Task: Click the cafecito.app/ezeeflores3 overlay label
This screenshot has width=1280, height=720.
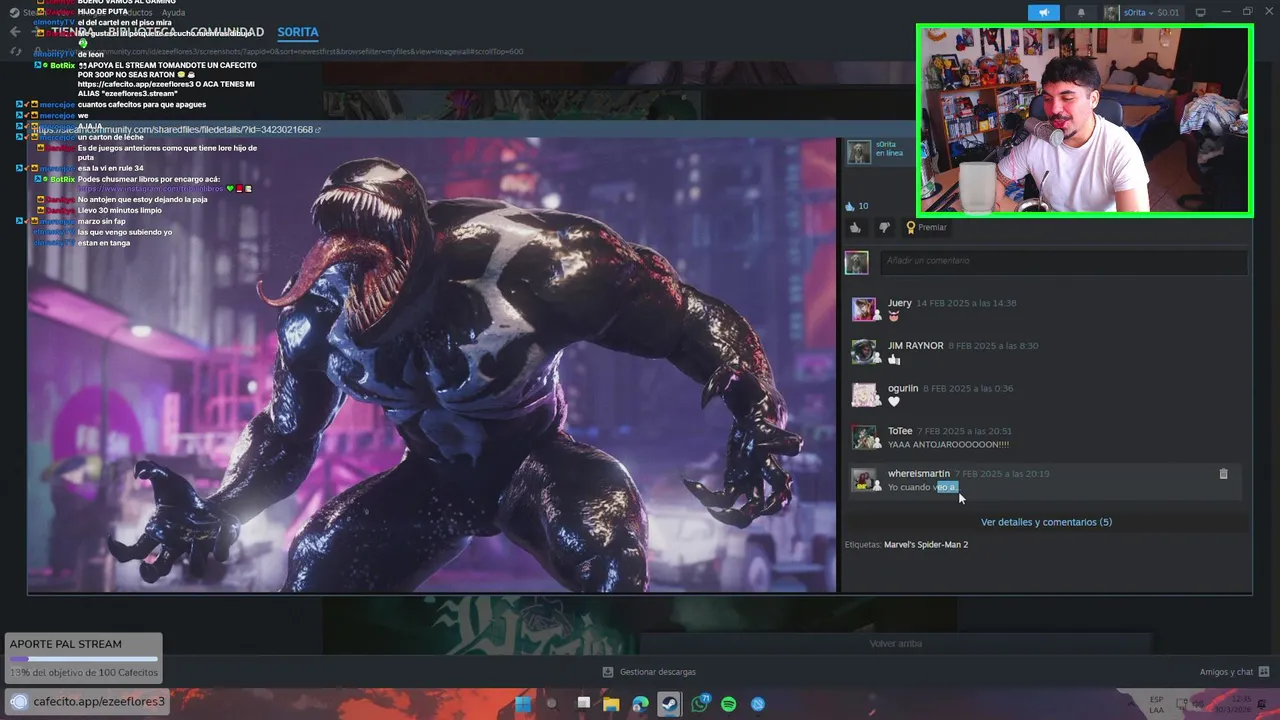Action: [88, 701]
